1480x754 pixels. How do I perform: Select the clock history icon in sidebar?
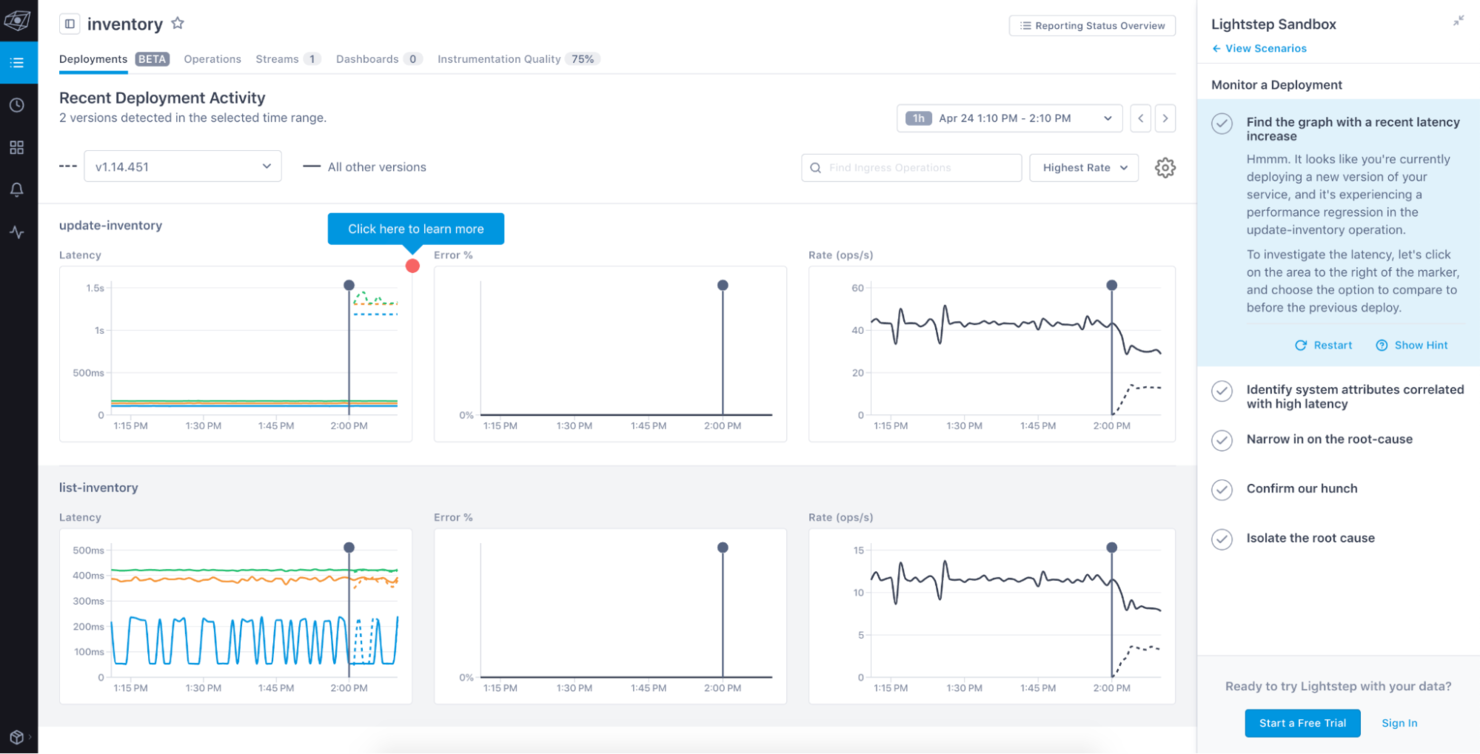click(18, 104)
